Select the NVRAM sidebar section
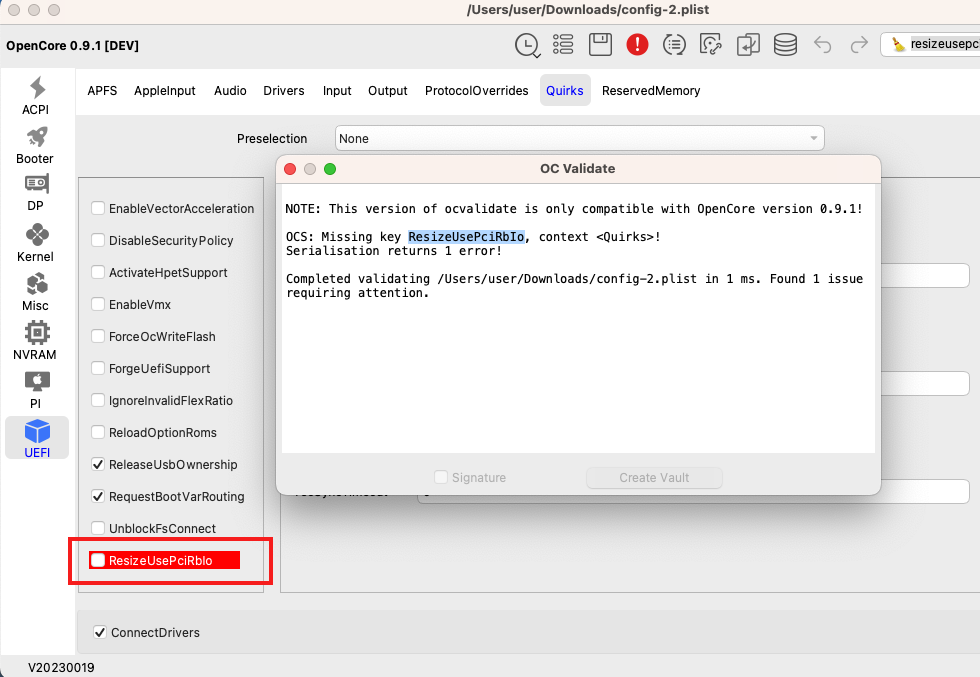980x677 pixels. (x=36, y=341)
